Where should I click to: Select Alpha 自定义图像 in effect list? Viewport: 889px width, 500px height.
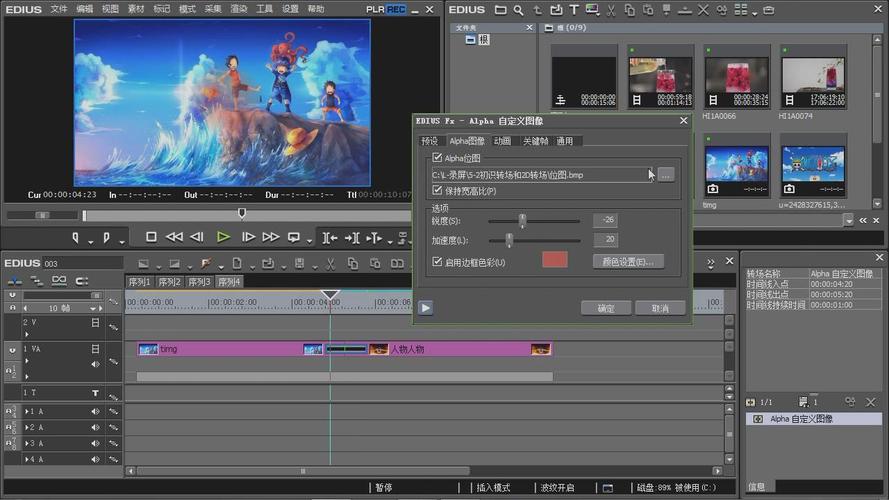814,419
